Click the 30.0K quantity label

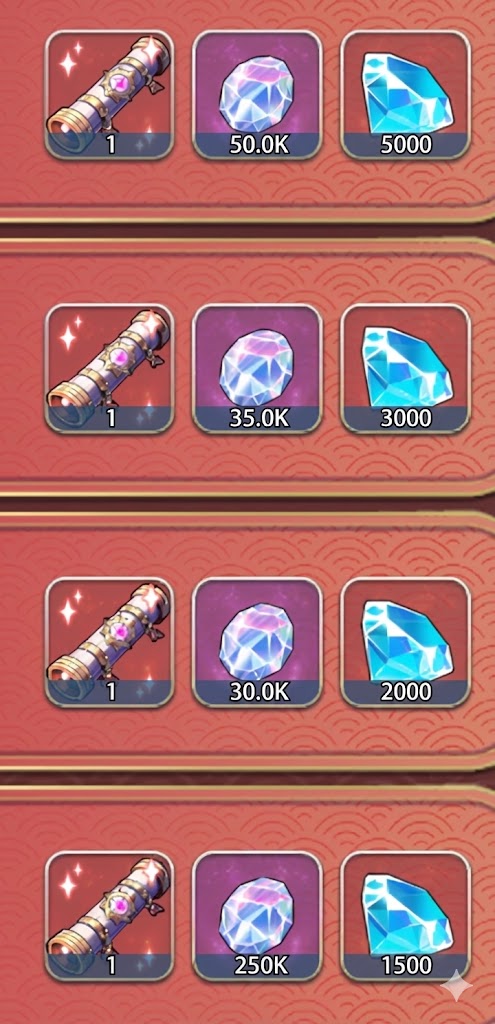point(258,692)
